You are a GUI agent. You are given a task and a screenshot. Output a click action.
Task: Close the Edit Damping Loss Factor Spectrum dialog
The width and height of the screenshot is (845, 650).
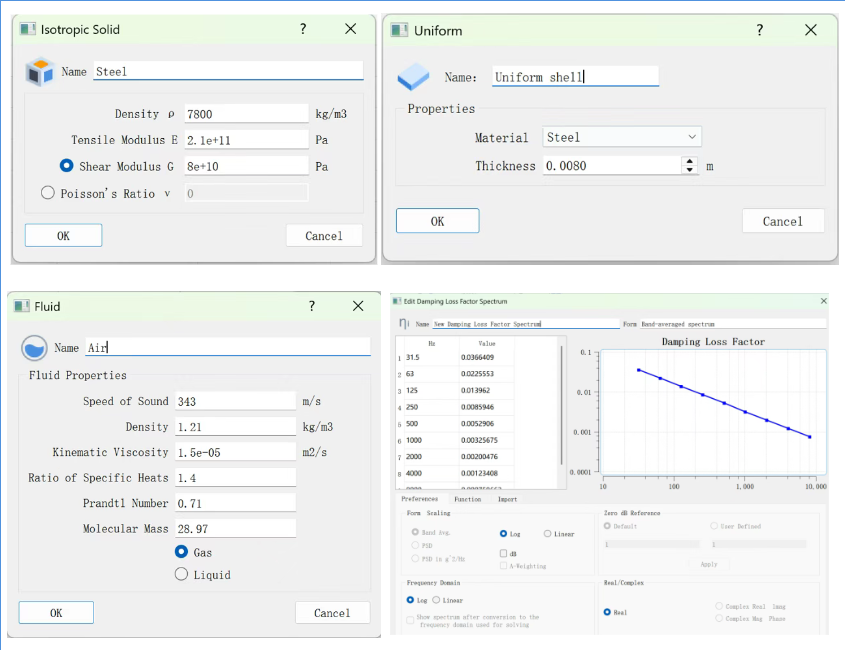tap(823, 301)
